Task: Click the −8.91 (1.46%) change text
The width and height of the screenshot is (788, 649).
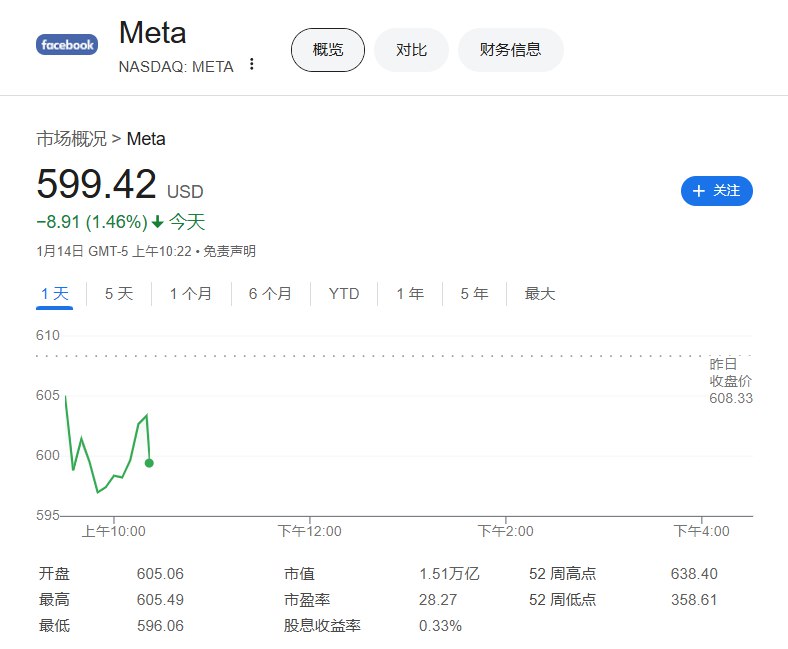Action: point(92,222)
